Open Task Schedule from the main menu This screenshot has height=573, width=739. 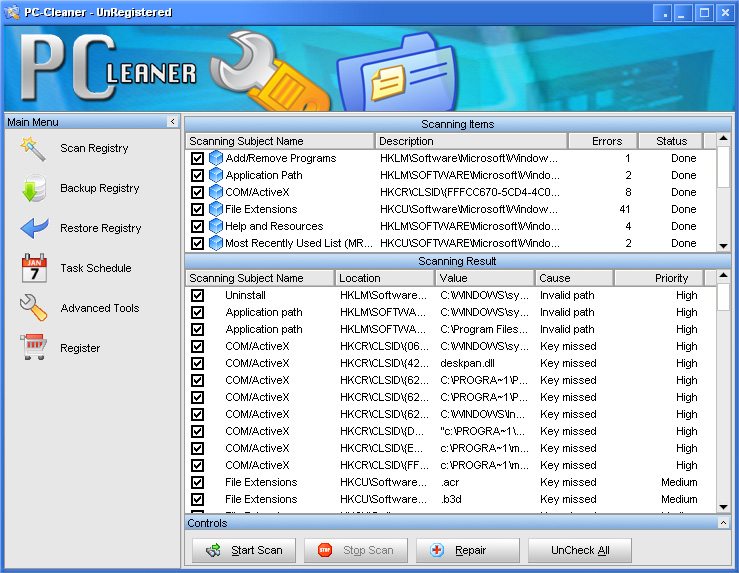click(96, 268)
